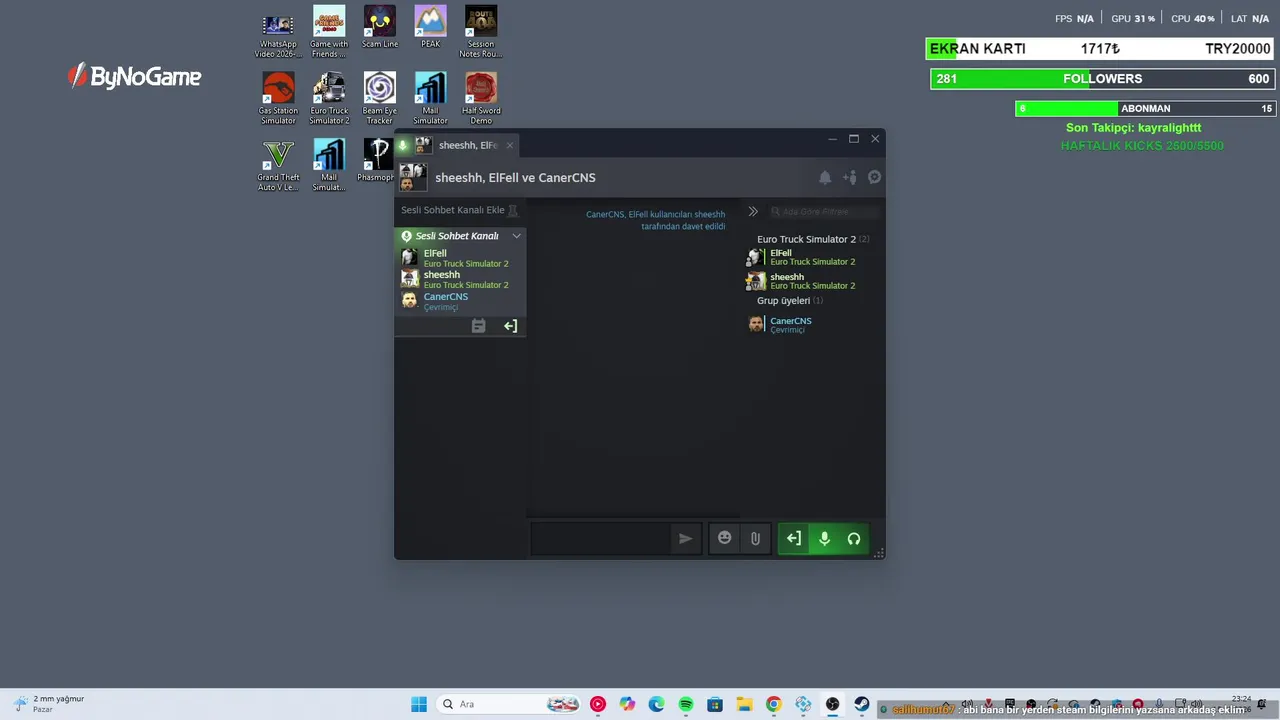Focus the chat message input box
Screen dimensions: 1280x720
[601, 538]
